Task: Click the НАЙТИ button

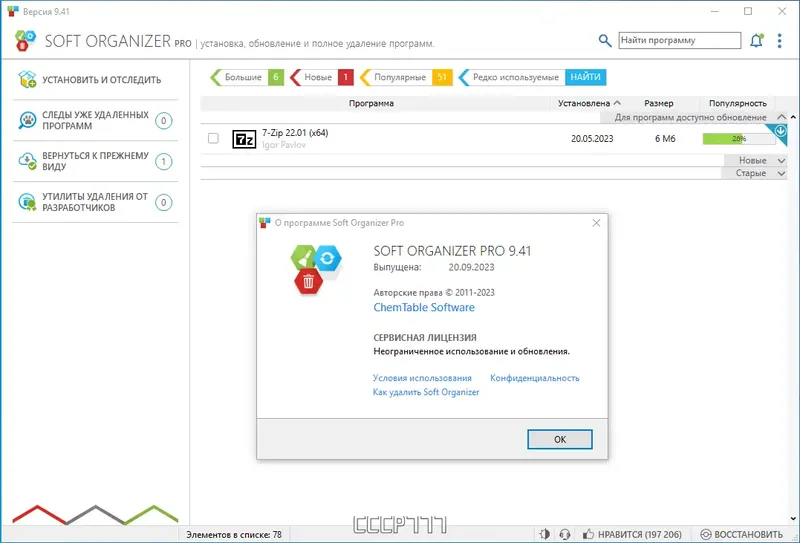Action: point(585,78)
